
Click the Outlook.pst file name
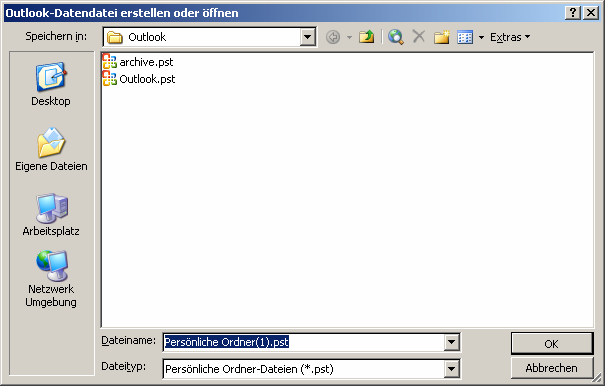[147, 79]
